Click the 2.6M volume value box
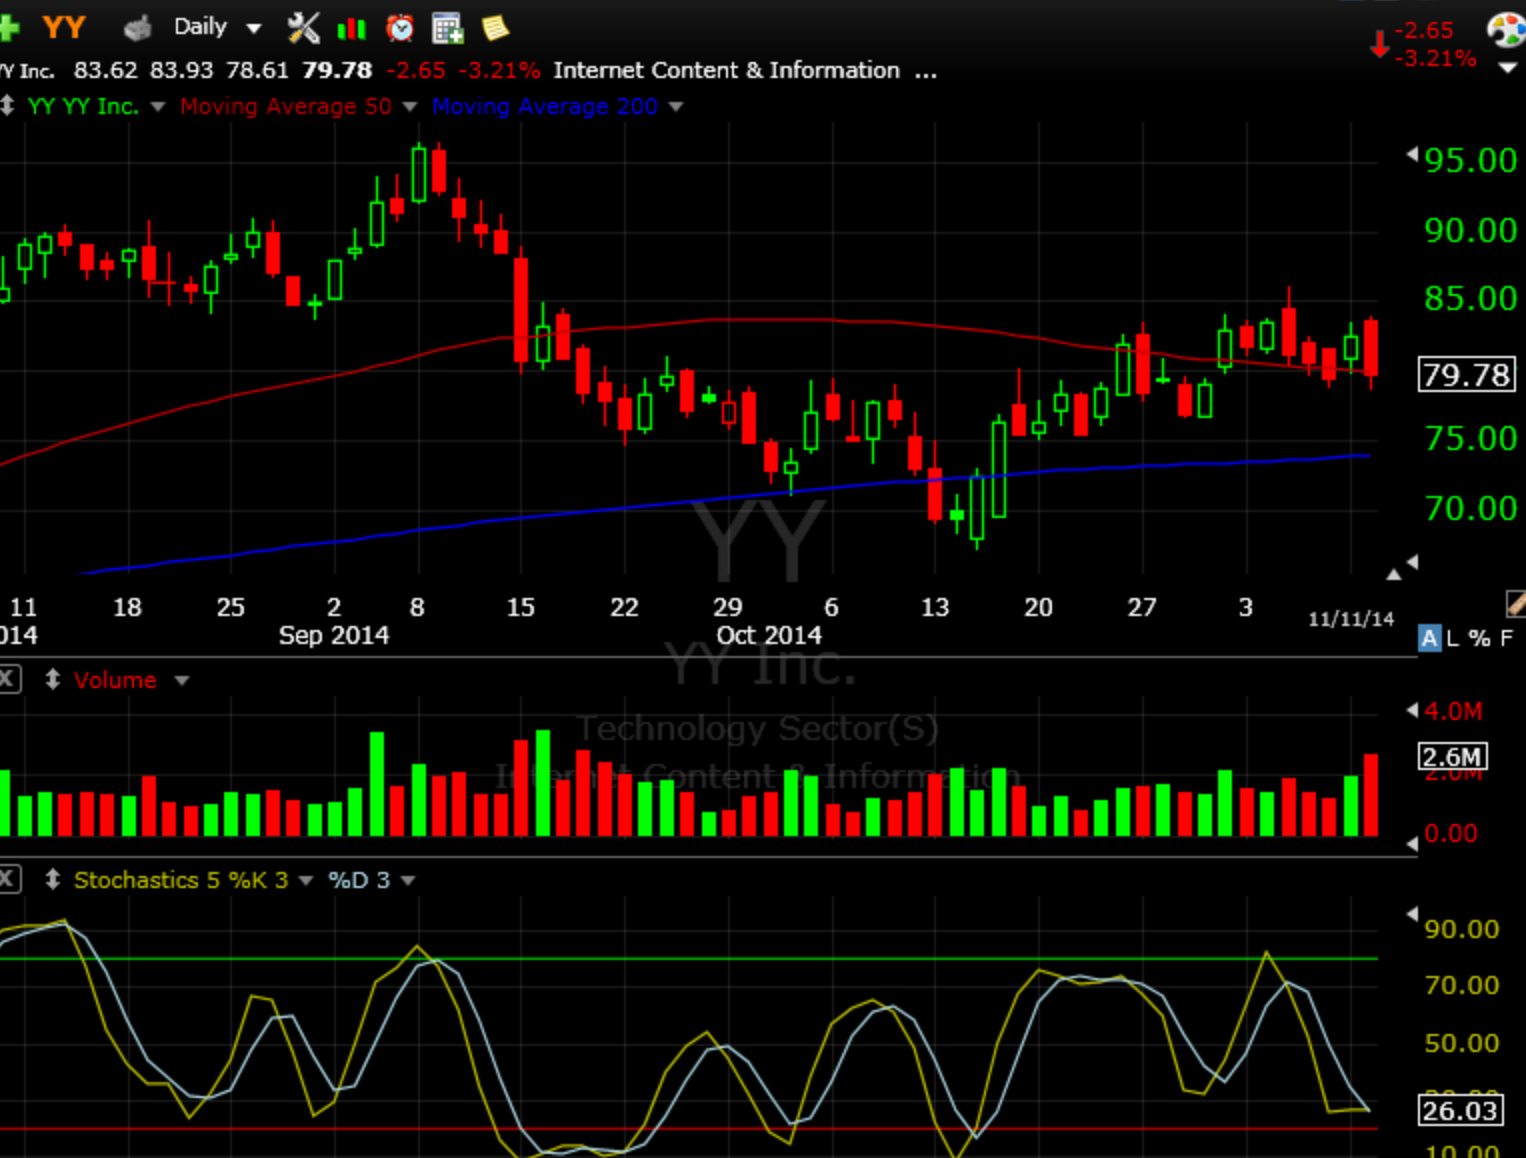Viewport: 1526px width, 1158px height. tap(1452, 757)
